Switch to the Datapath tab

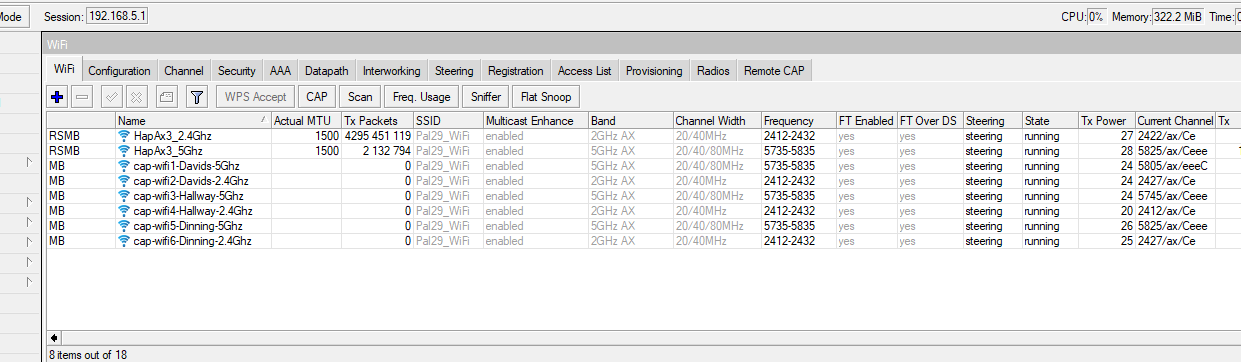(x=327, y=71)
